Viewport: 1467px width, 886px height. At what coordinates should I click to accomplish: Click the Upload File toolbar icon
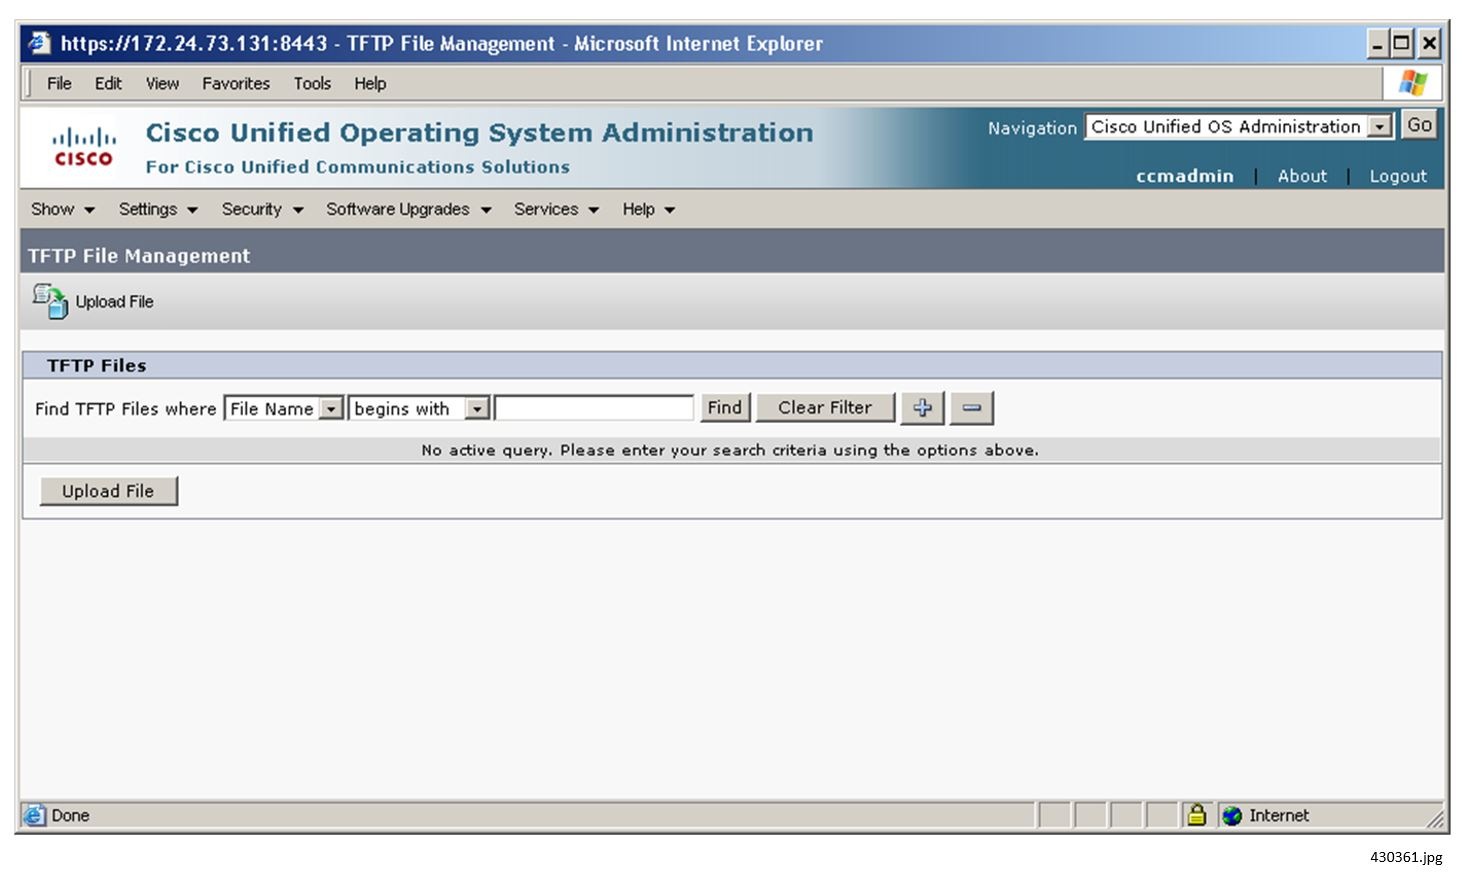point(49,301)
